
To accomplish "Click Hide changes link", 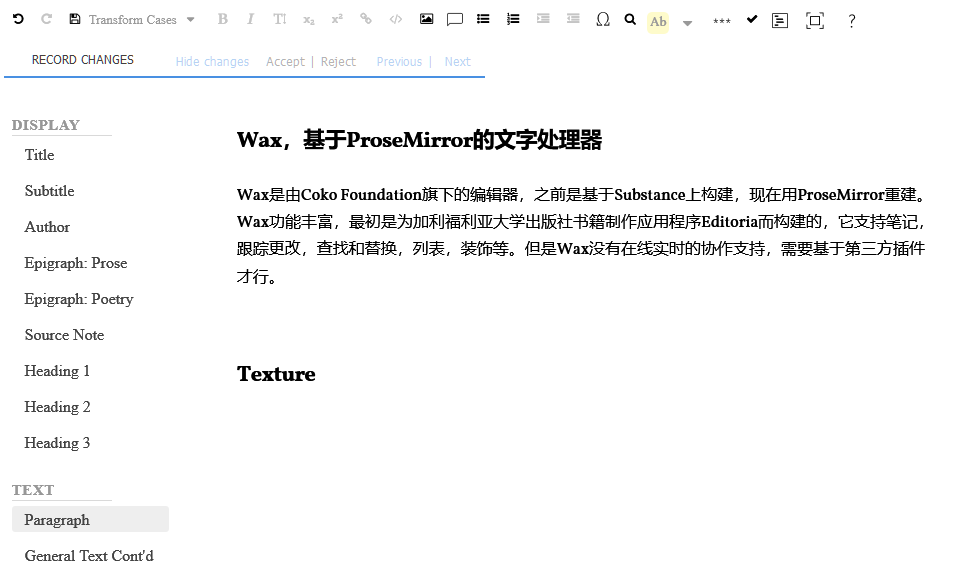I will click(213, 61).
